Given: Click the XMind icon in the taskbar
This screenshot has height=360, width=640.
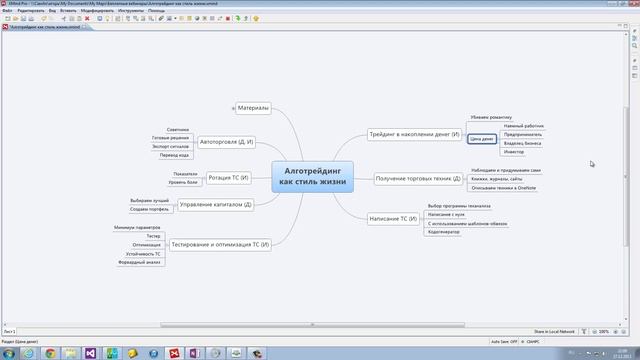Looking at the screenshot, I should coord(174,353).
